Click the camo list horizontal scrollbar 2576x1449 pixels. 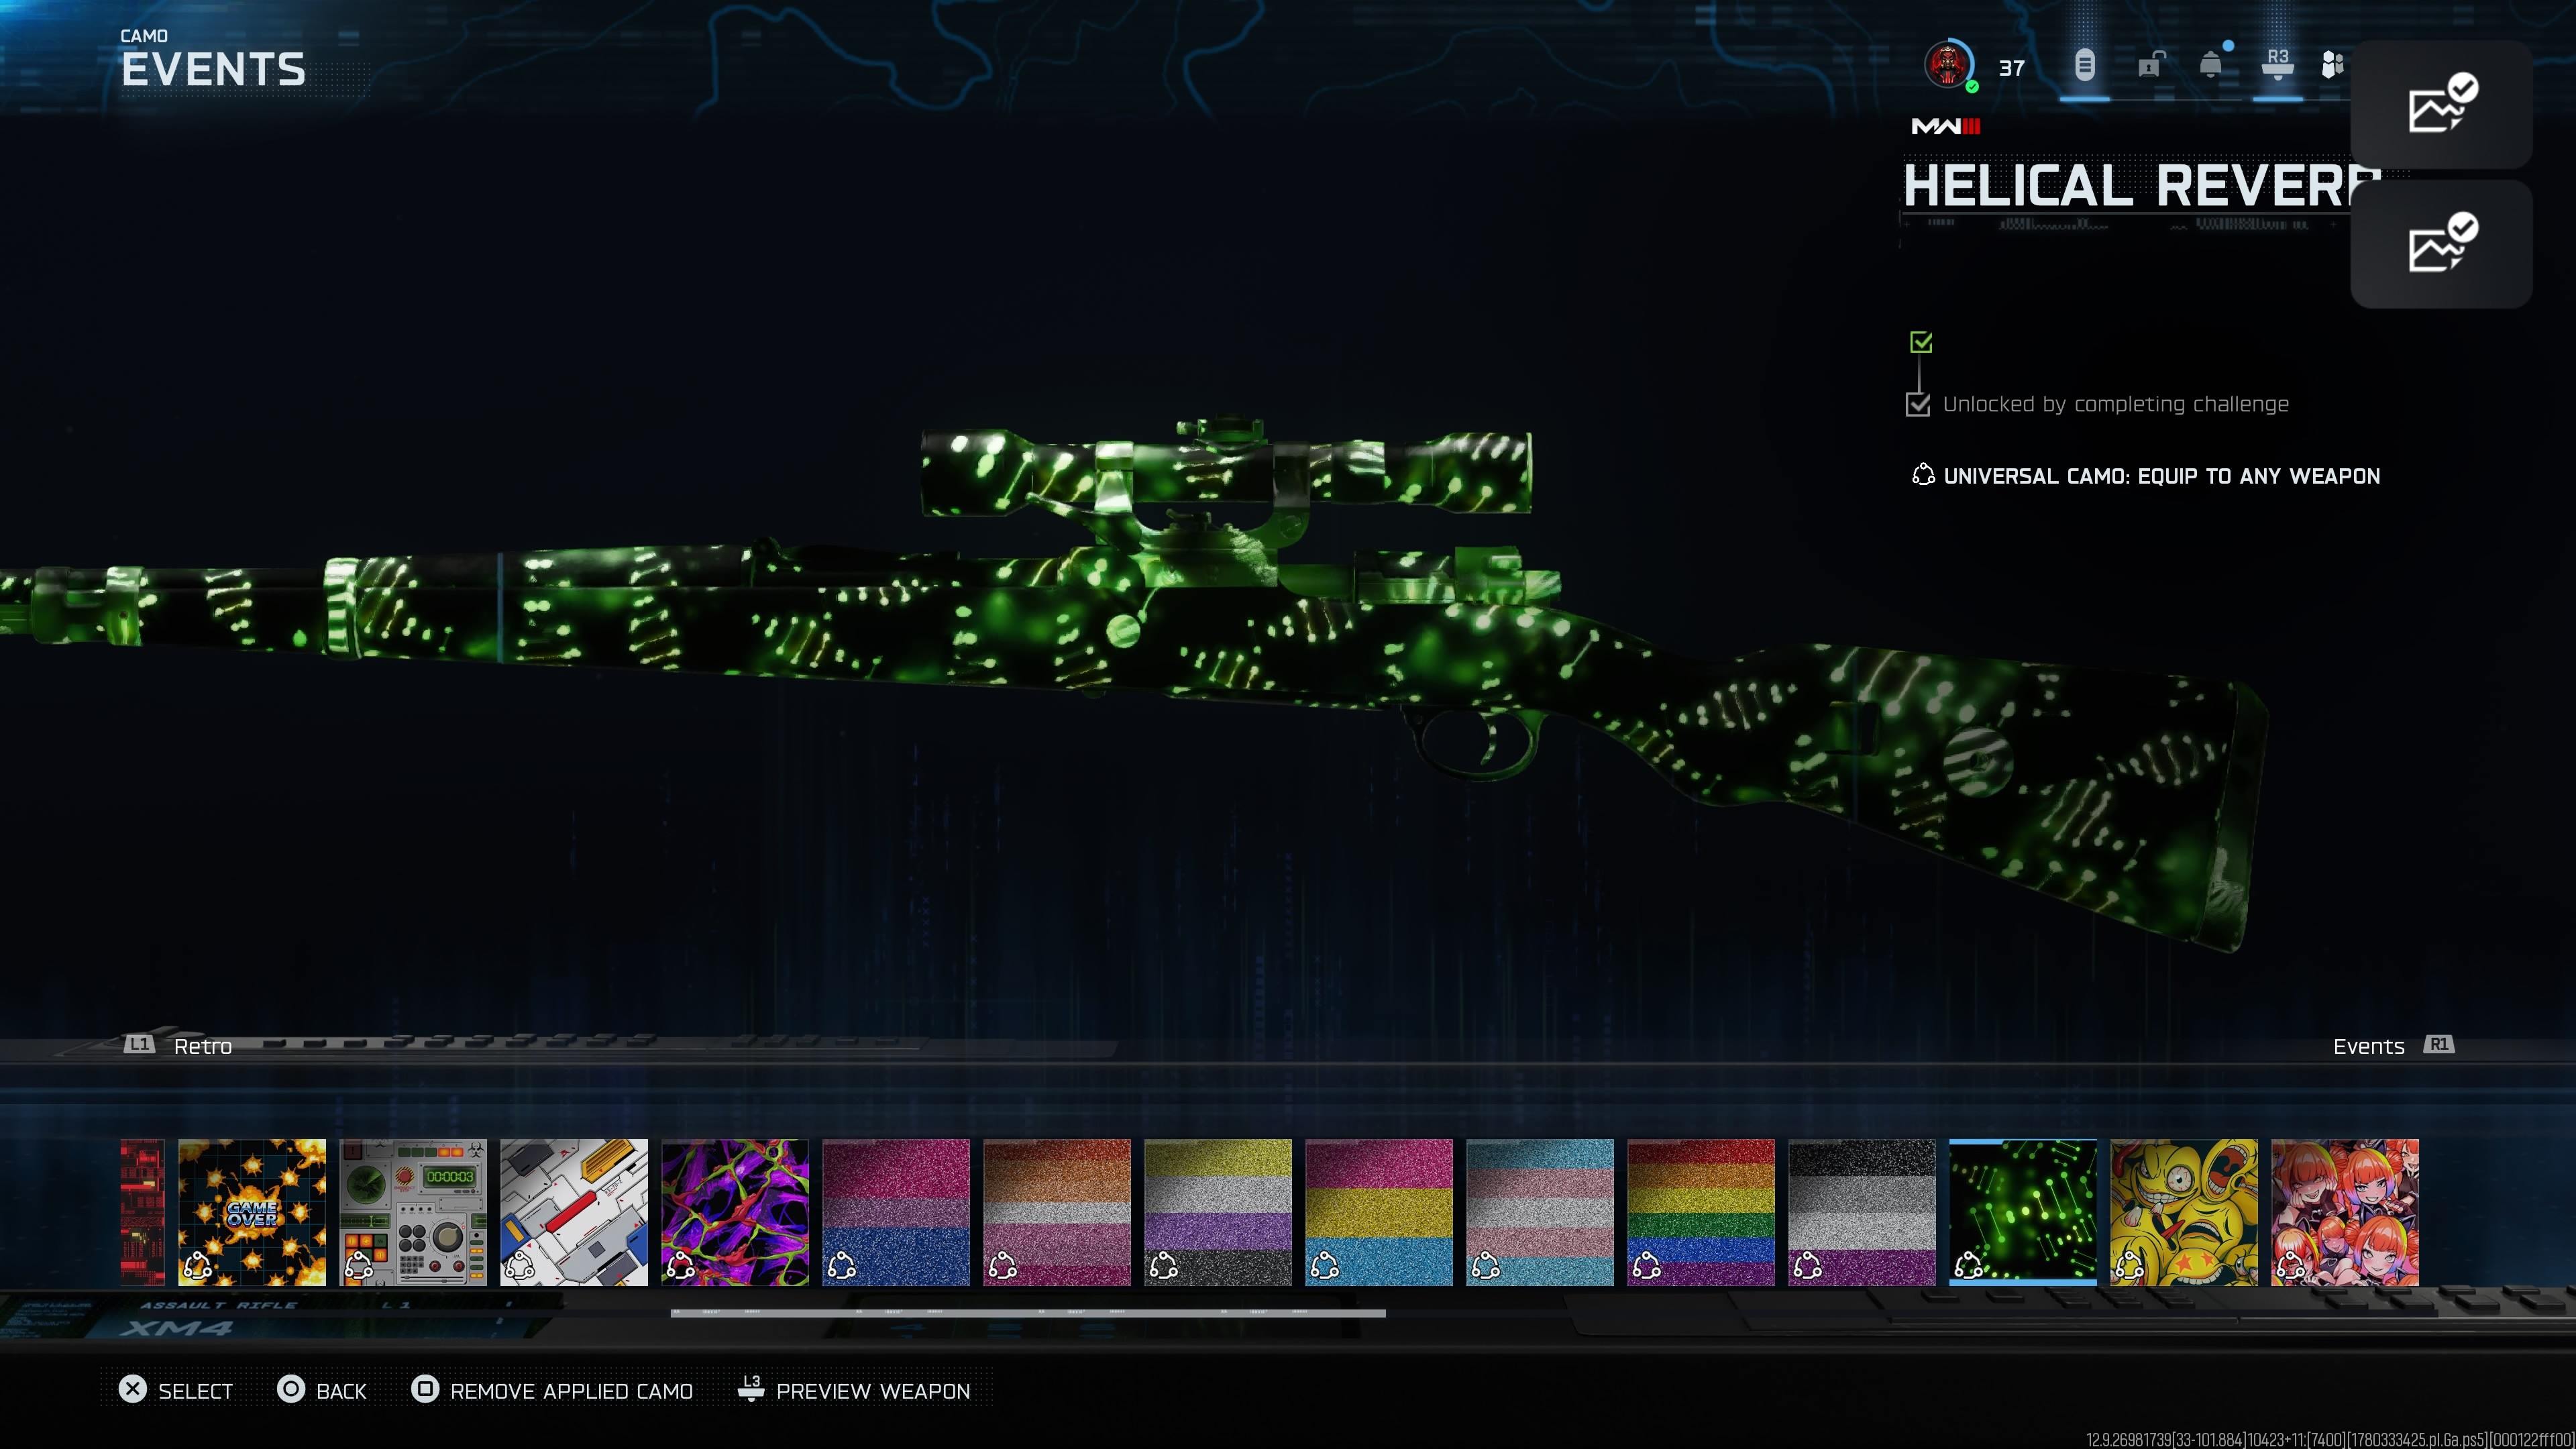(x=1028, y=1312)
